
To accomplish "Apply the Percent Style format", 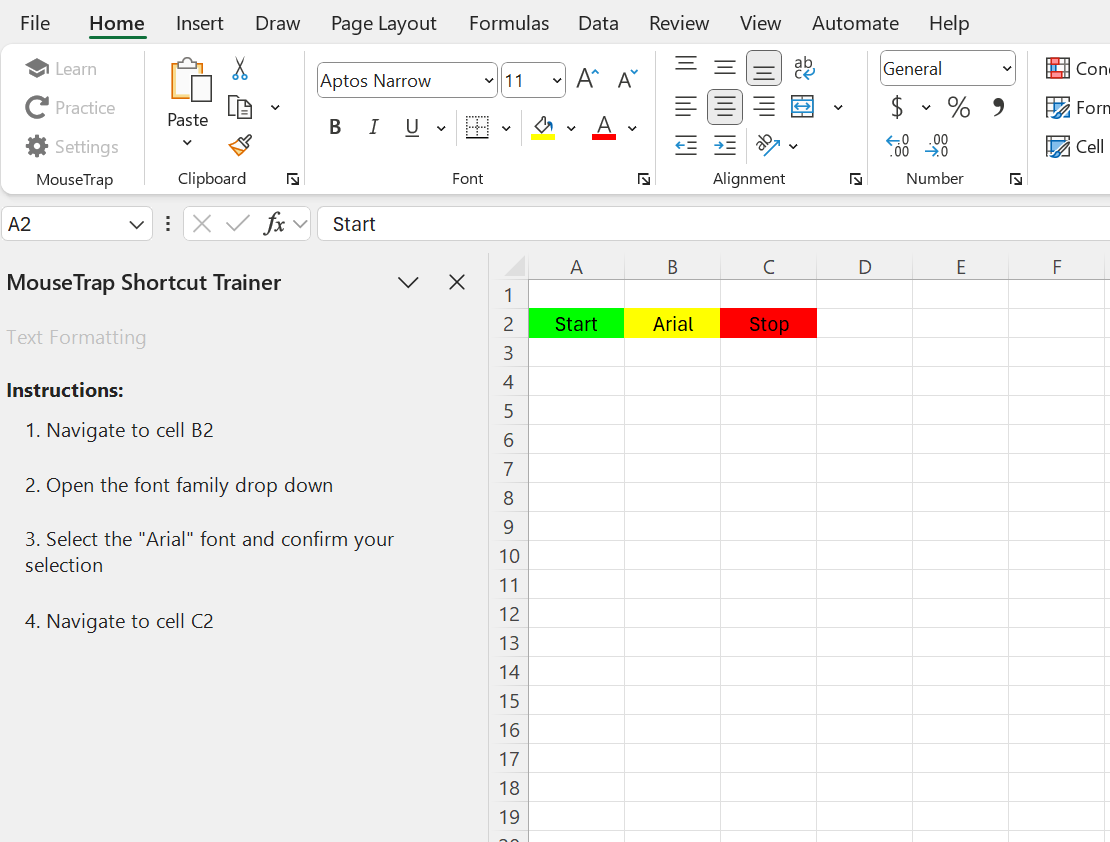I will click(x=958, y=107).
